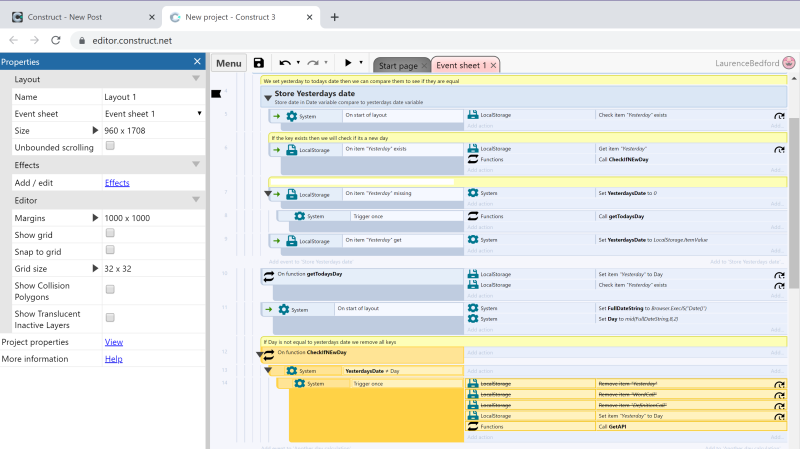Go back in browser
800x449 pixels.
point(13,40)
